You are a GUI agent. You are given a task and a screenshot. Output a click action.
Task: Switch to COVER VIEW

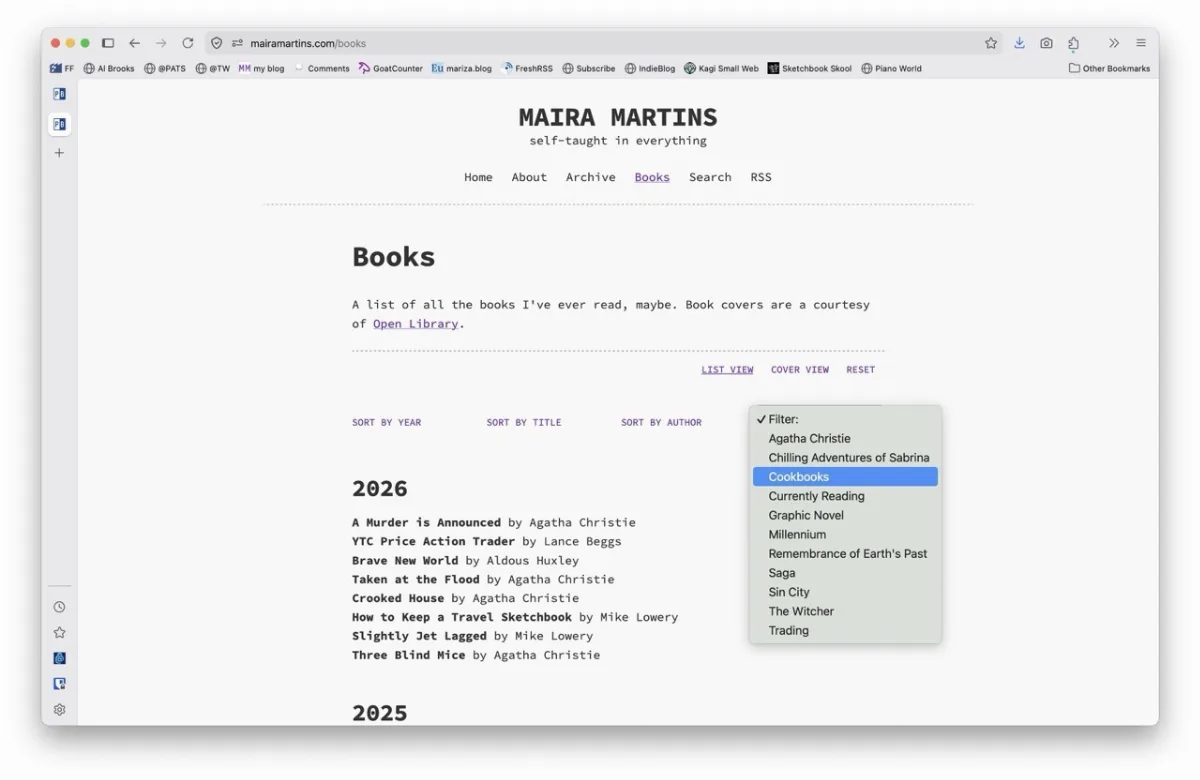[800, 370]
